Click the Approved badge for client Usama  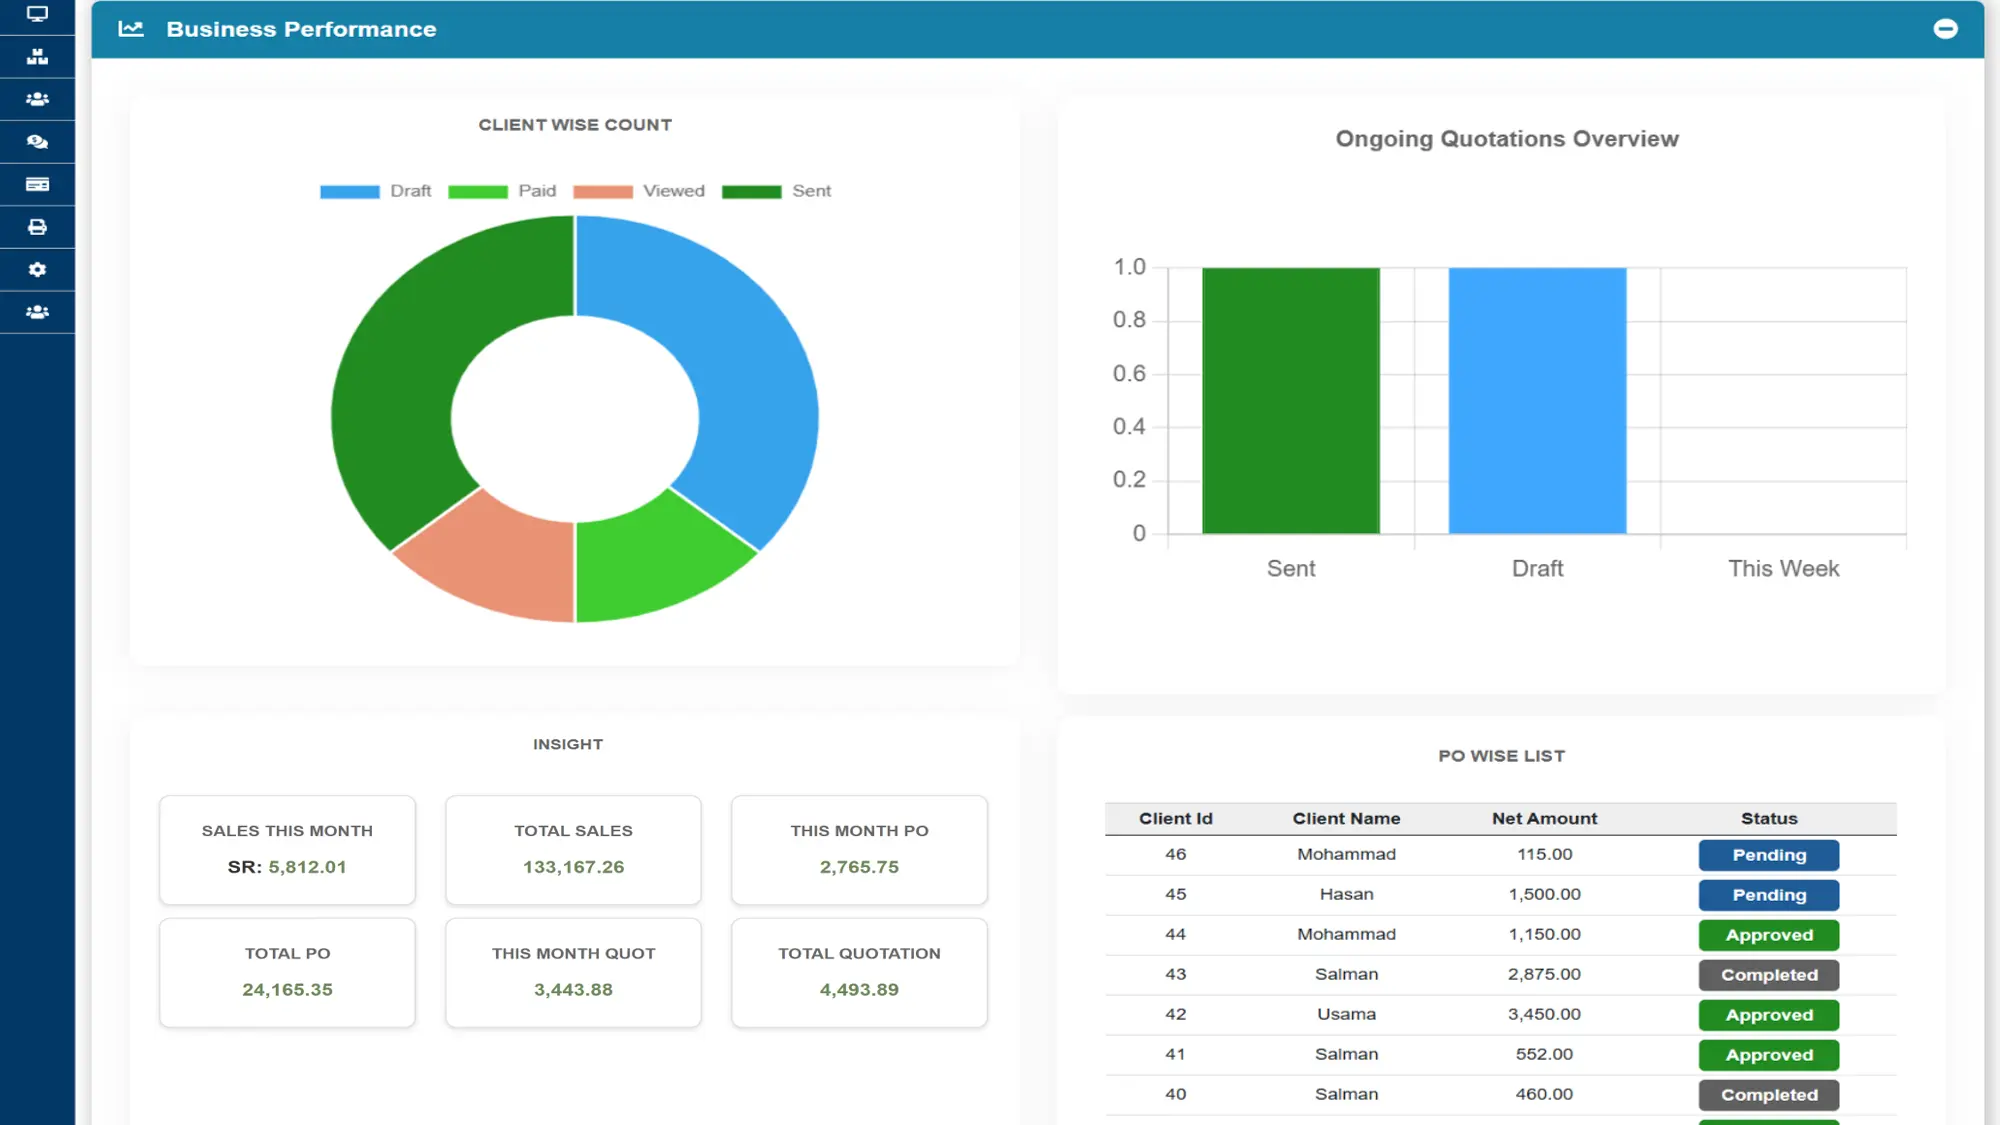click(1768, 1015)
